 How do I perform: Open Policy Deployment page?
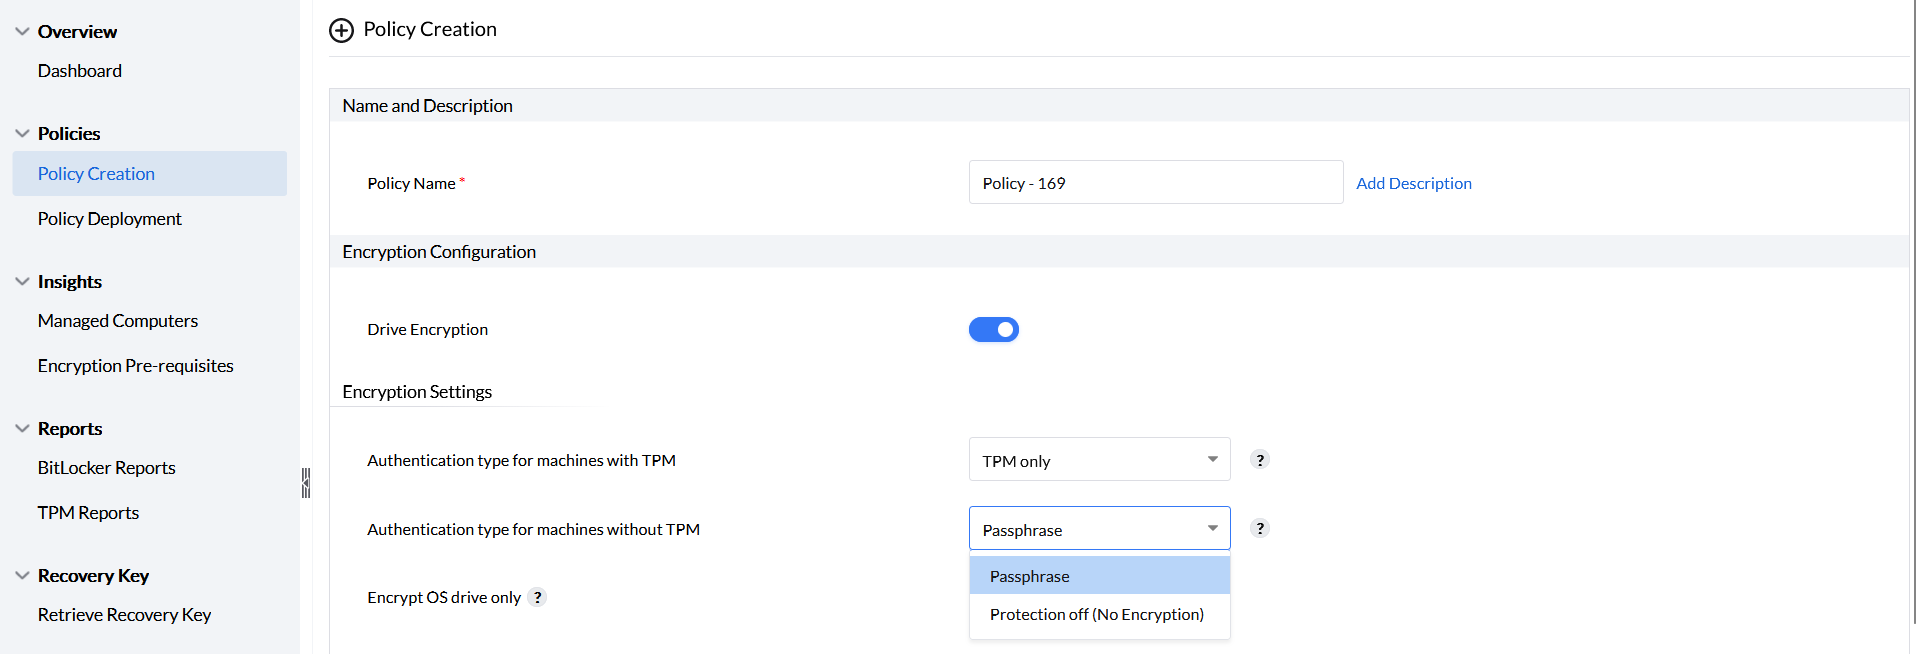click(x=110, y=219)
